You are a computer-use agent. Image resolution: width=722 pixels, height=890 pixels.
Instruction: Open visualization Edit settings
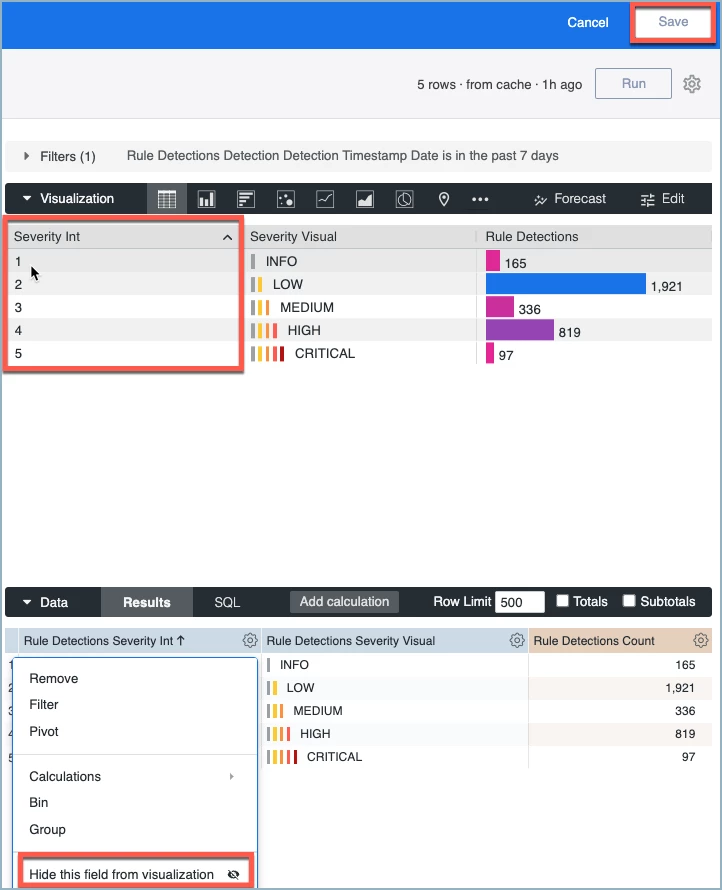click(662, 199)
